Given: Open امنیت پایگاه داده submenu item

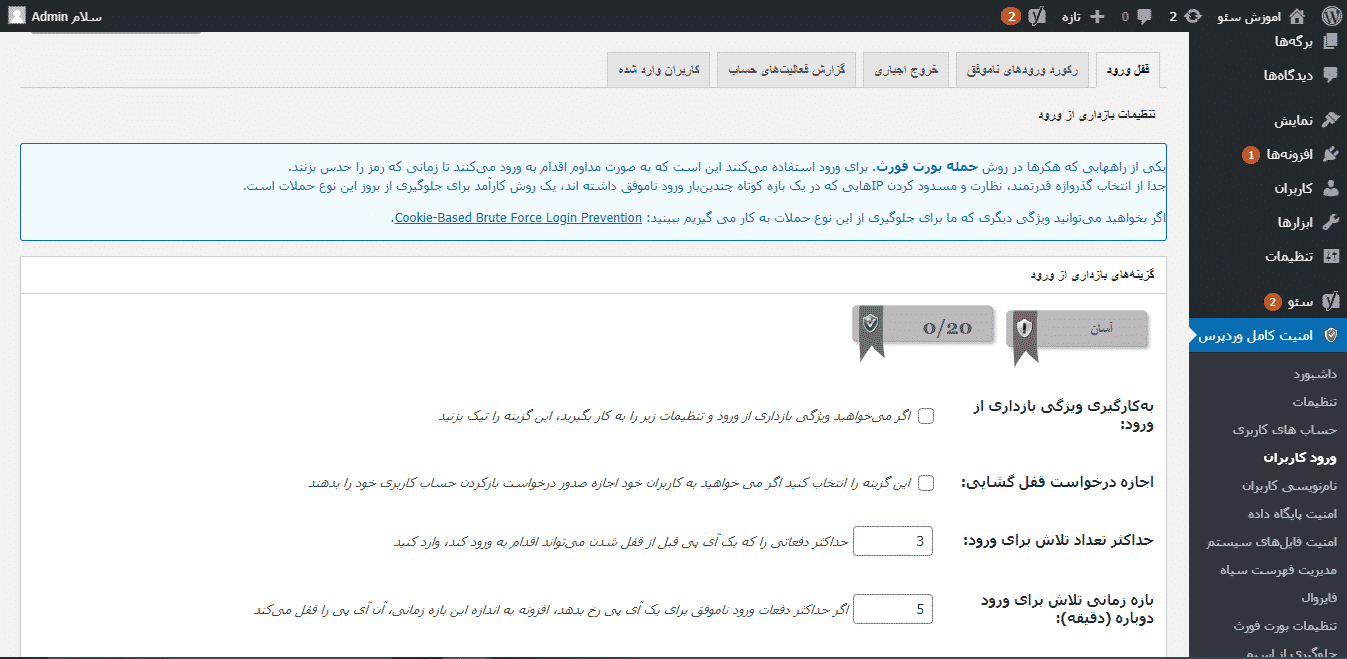Looking at the screenshot, I should 1292,514.
